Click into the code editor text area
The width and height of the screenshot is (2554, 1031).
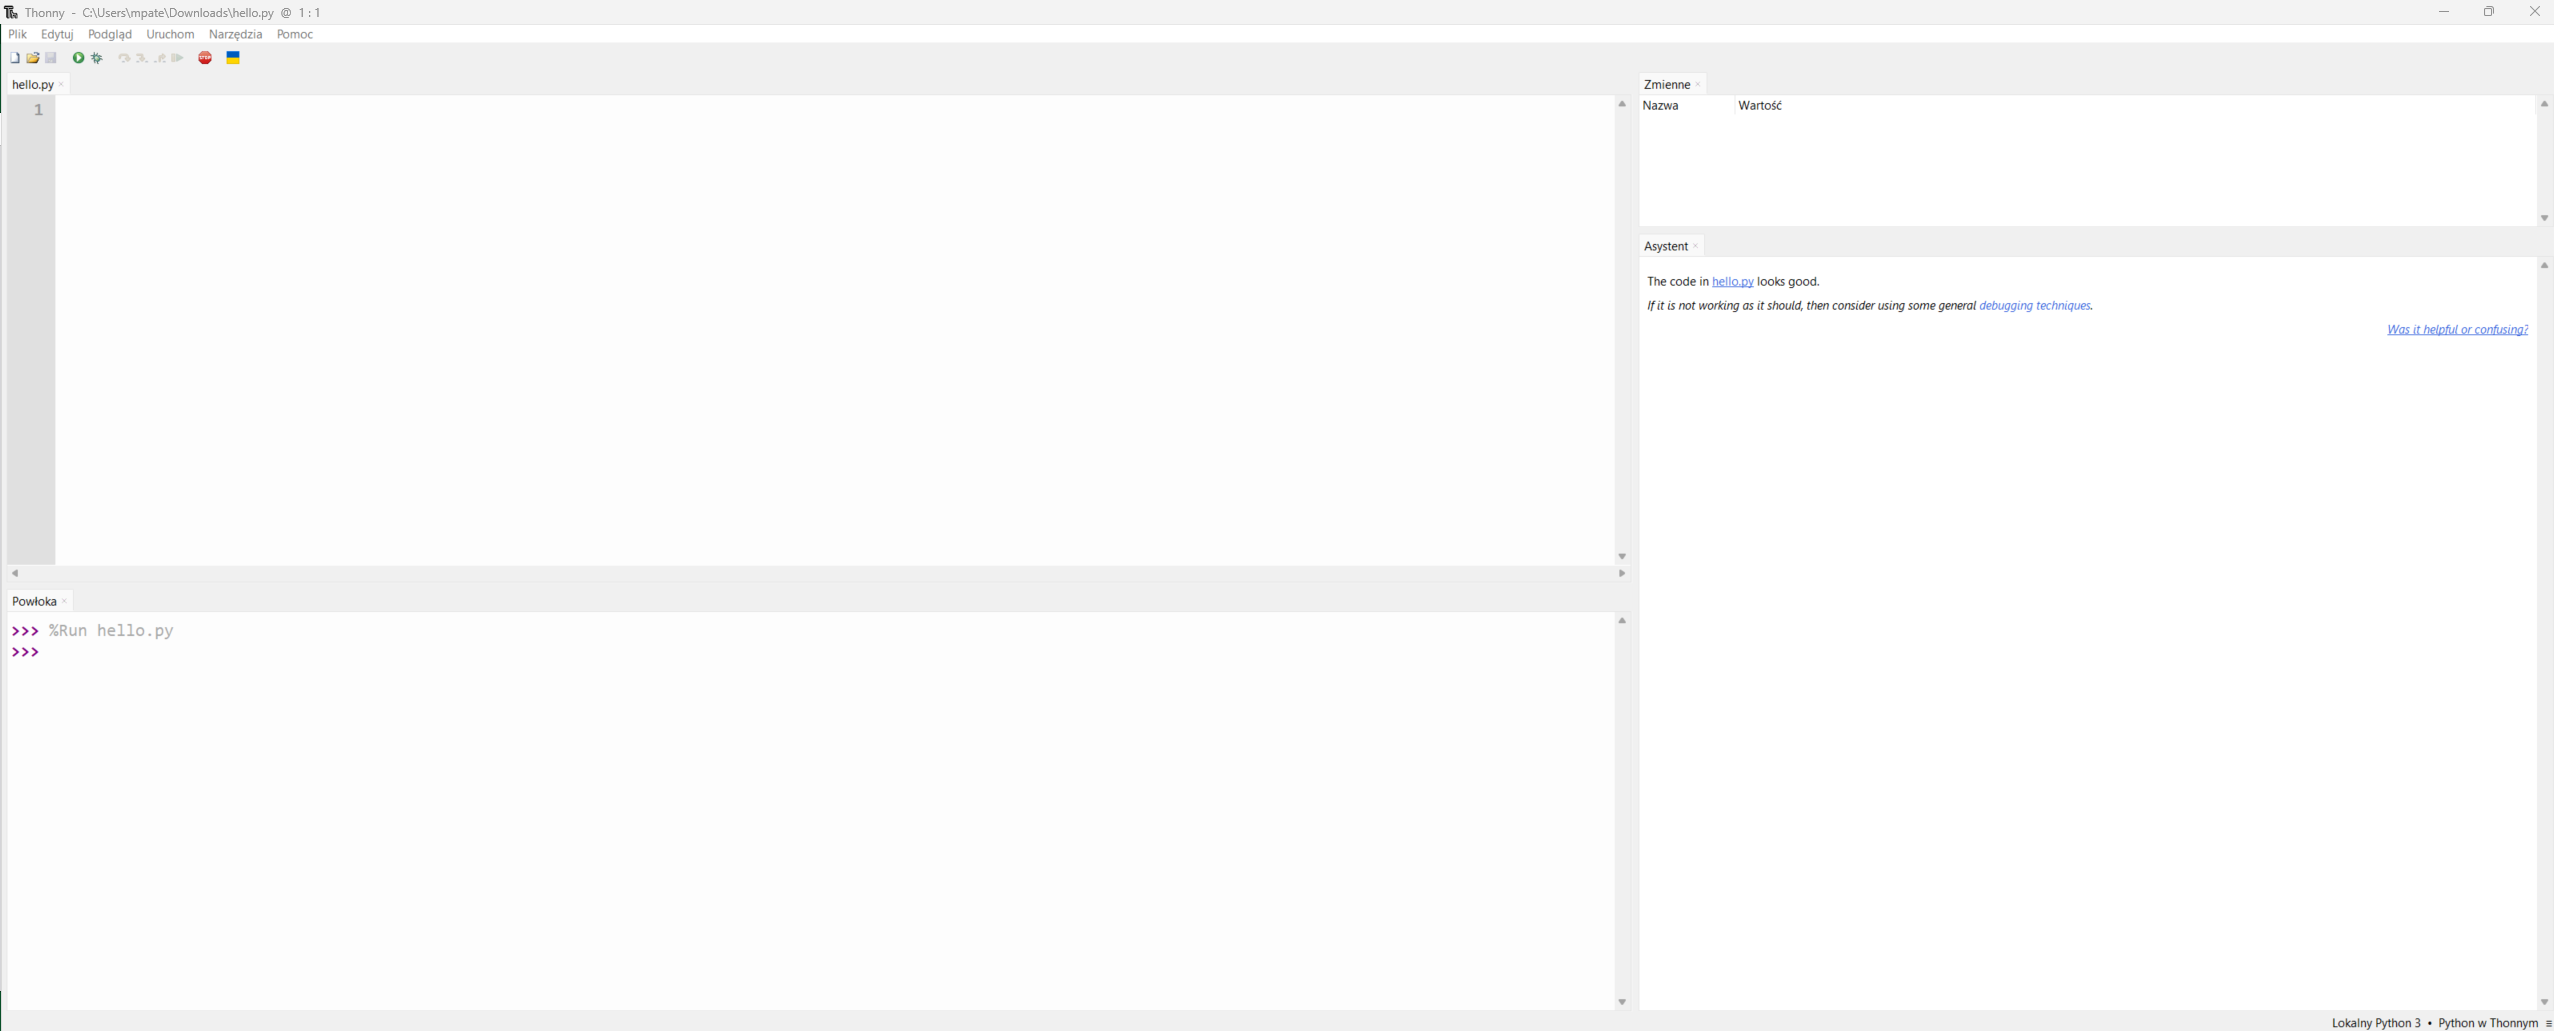[834, 330]
